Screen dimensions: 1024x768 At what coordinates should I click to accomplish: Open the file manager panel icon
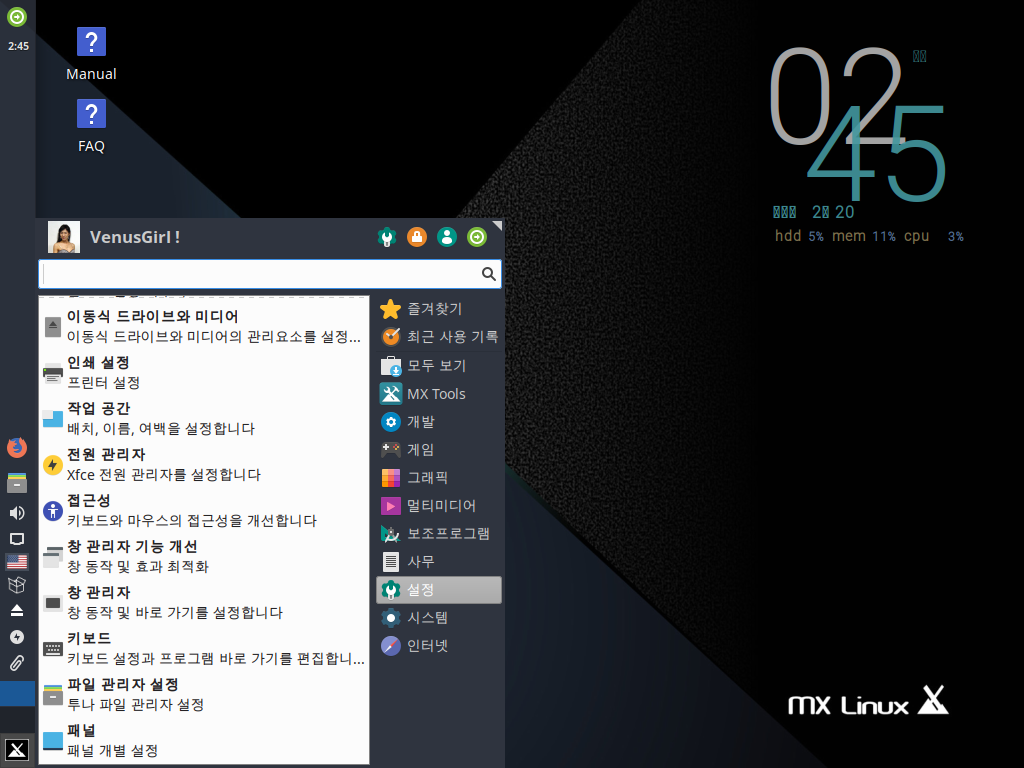pyautogui.click(x=17, y=483)
